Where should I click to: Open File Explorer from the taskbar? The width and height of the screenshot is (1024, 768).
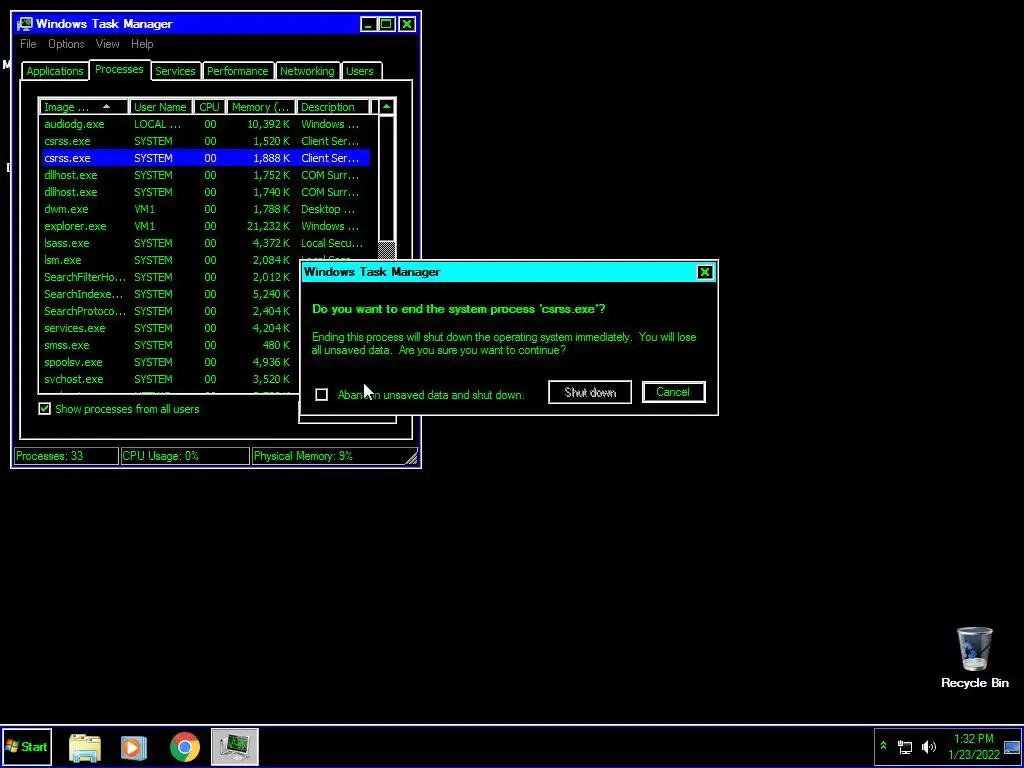[x=85, y=747]
